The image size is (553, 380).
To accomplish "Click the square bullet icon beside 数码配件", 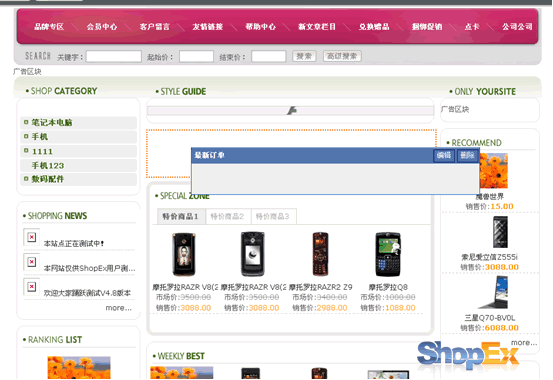I will (x=26, y=179).
